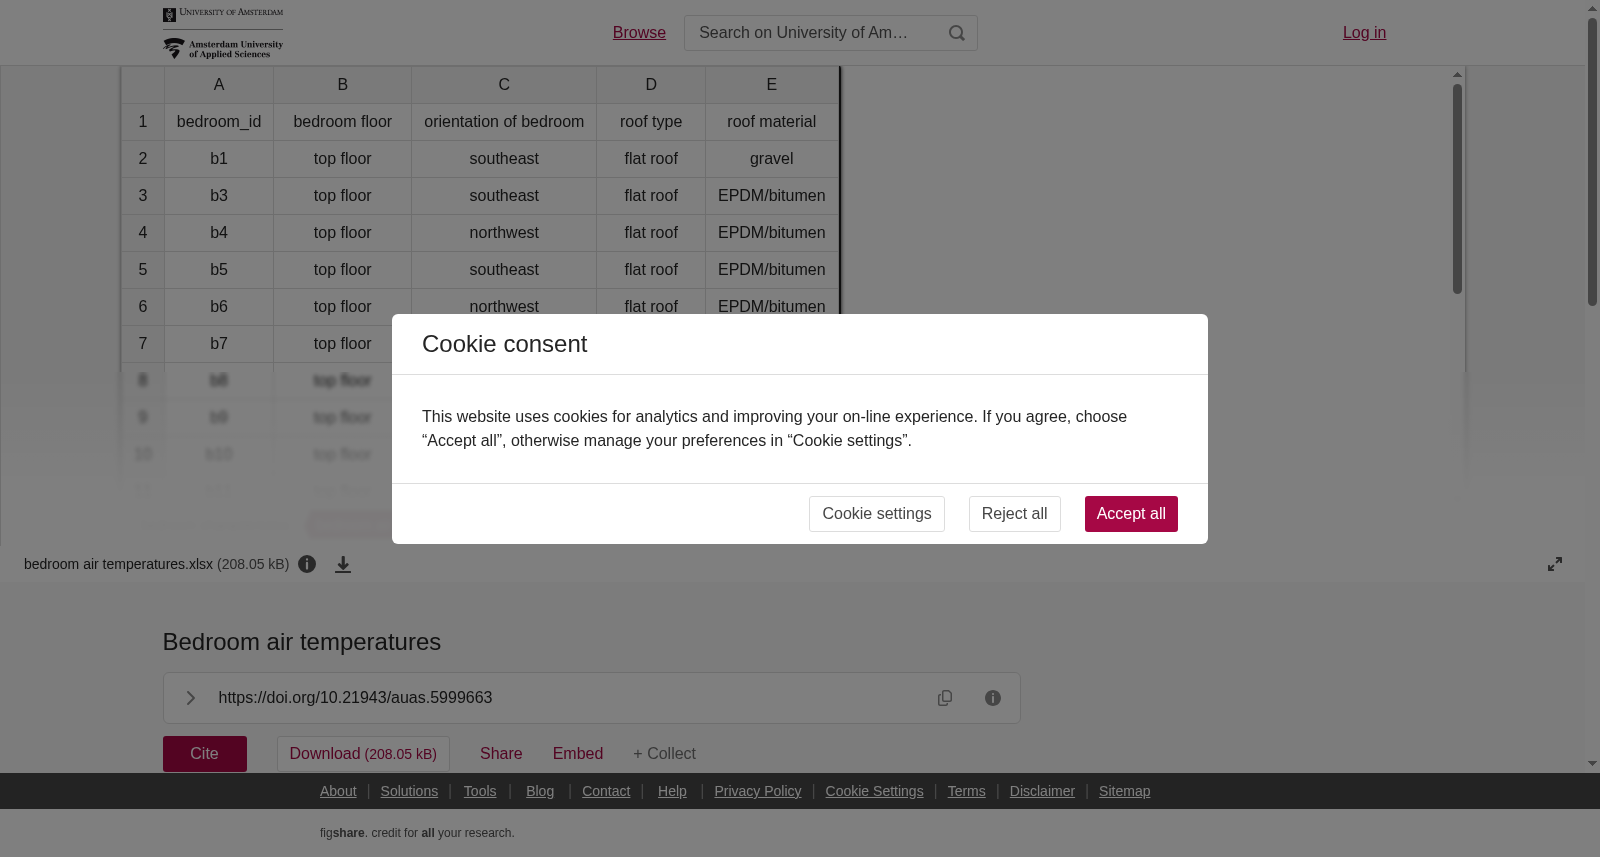Reject all cookies
The height and width of the screenshot is (857, 1600).
coord(1014,514)
